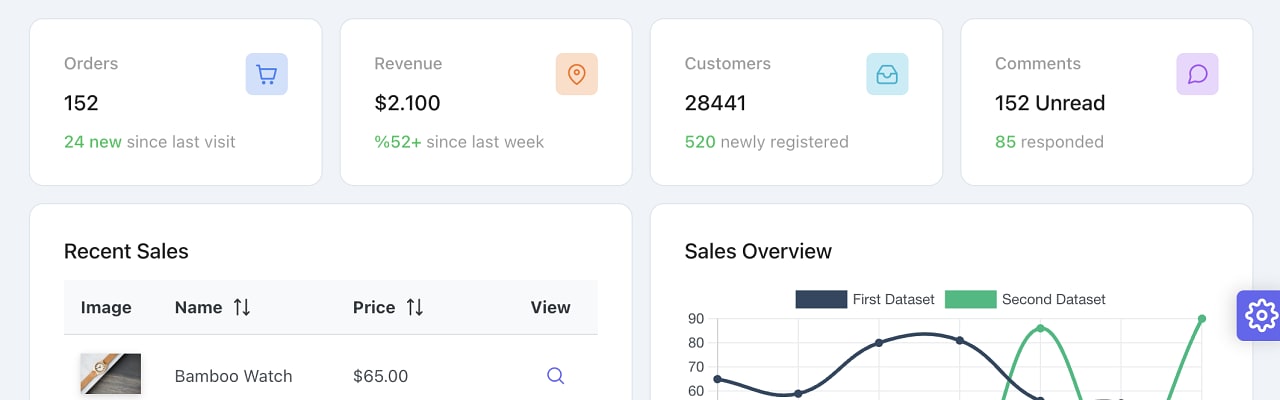Click the Bamboo Watch name cell
The height and width of the screenshot is (400, 1280).
(234, 376)
